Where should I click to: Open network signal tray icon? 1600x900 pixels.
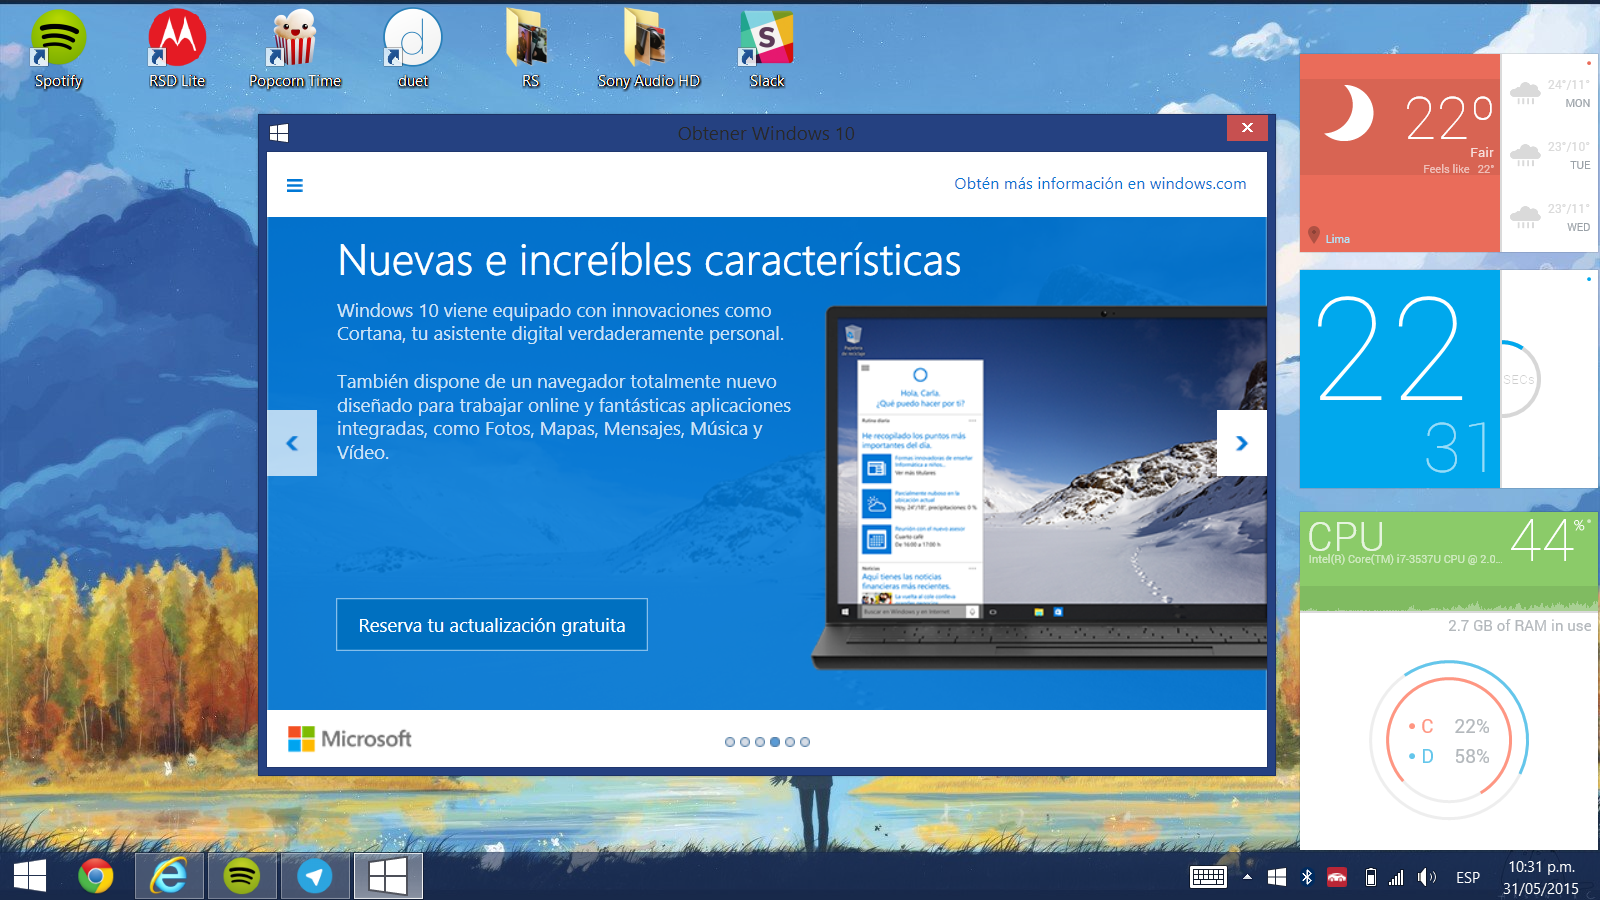[1396, 877]
